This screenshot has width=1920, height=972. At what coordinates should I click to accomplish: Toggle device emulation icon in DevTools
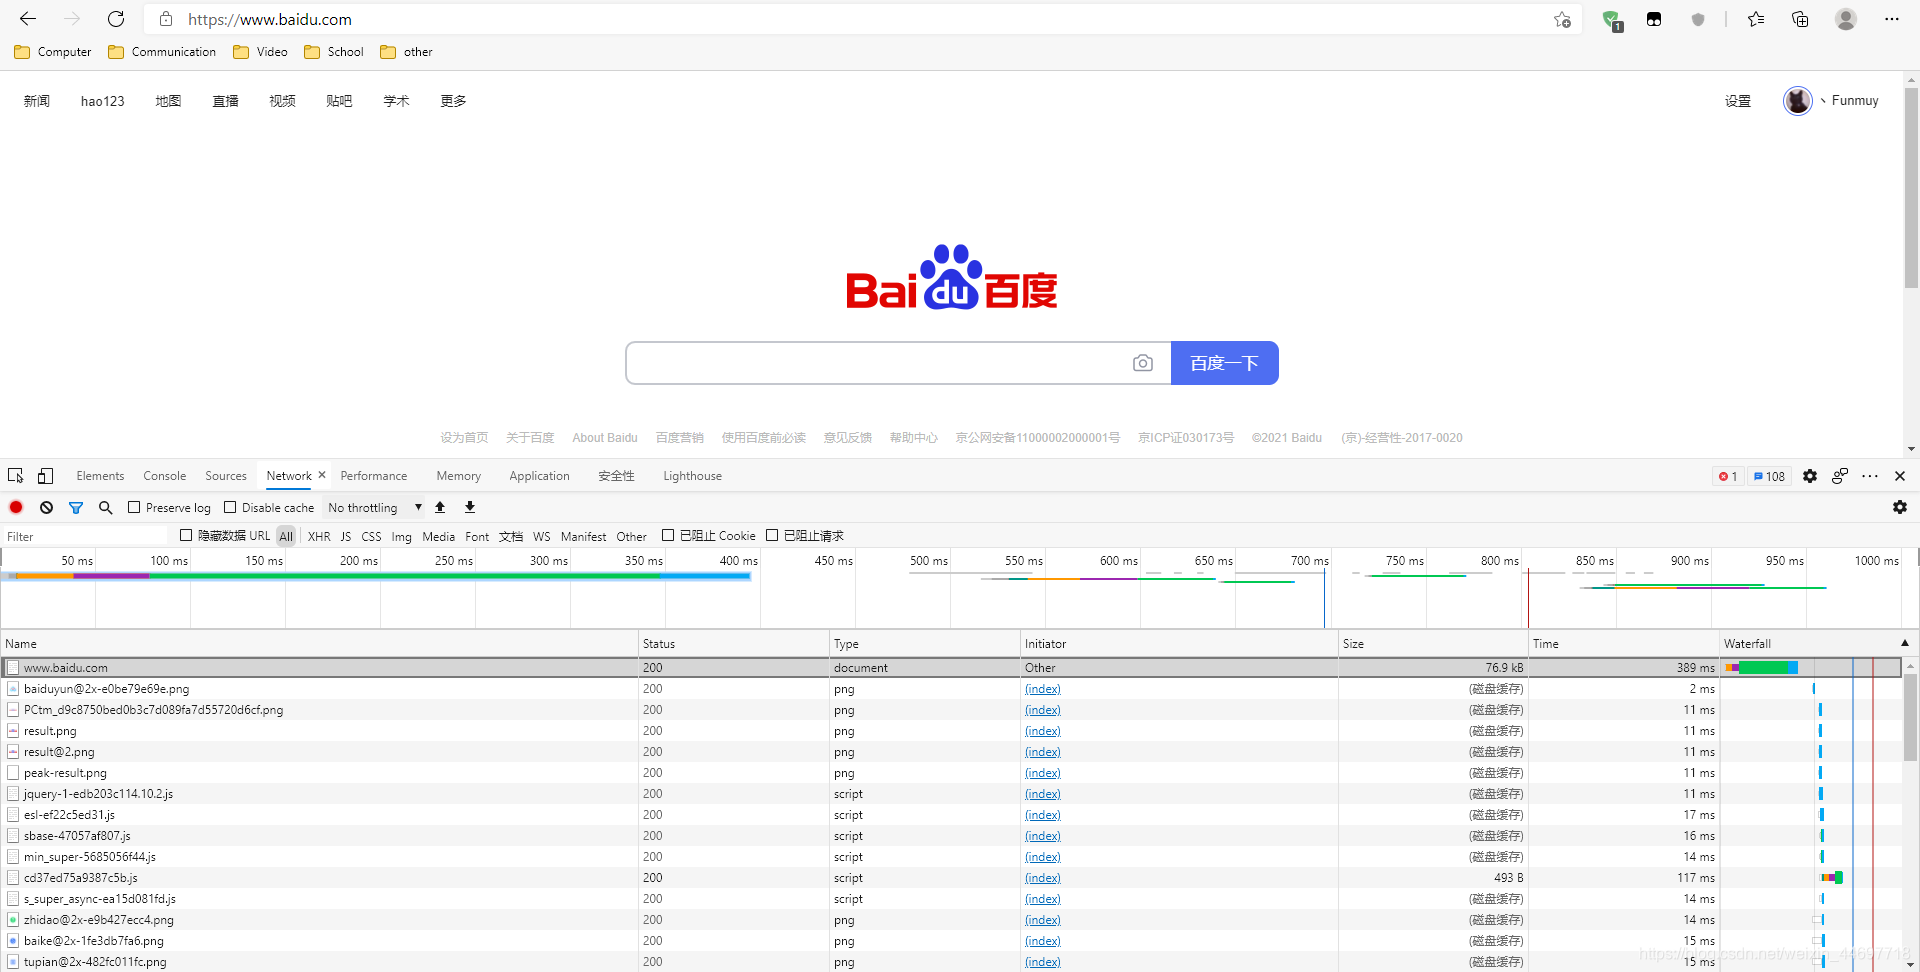46,476
